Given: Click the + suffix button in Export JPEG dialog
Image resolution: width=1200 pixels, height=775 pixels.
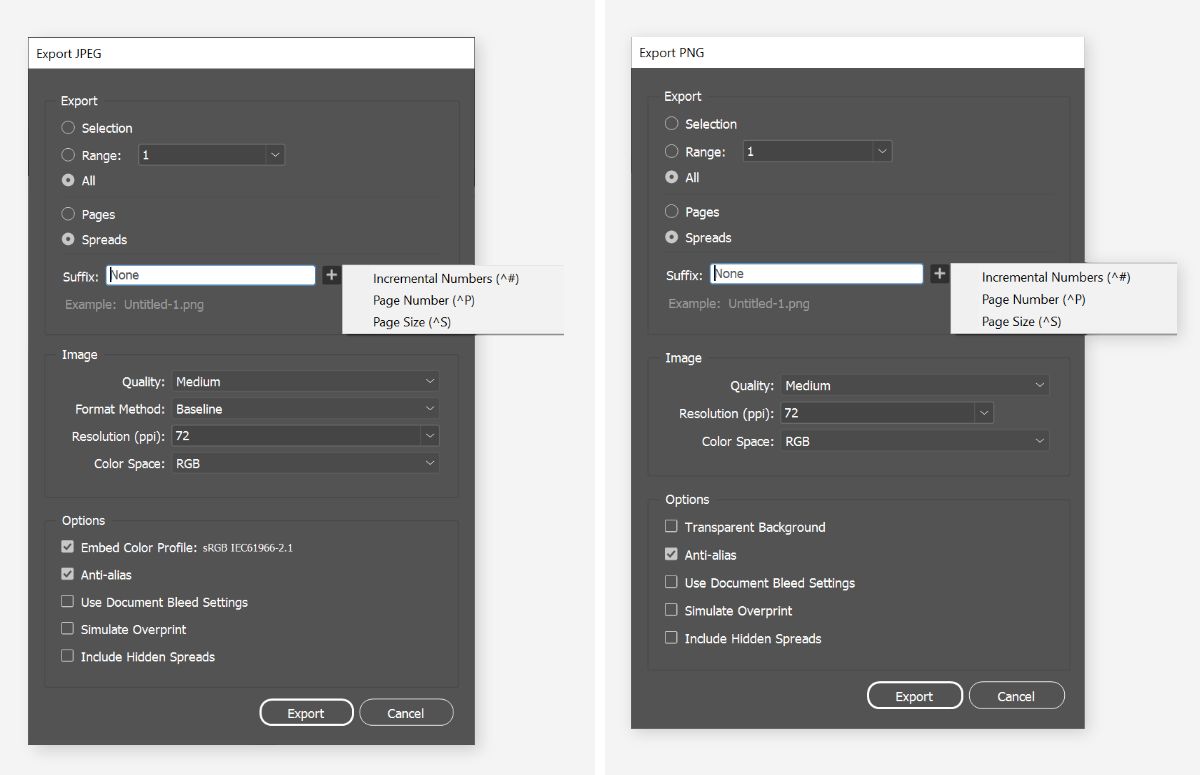Looking at the screenshot, I should (331, 274).
